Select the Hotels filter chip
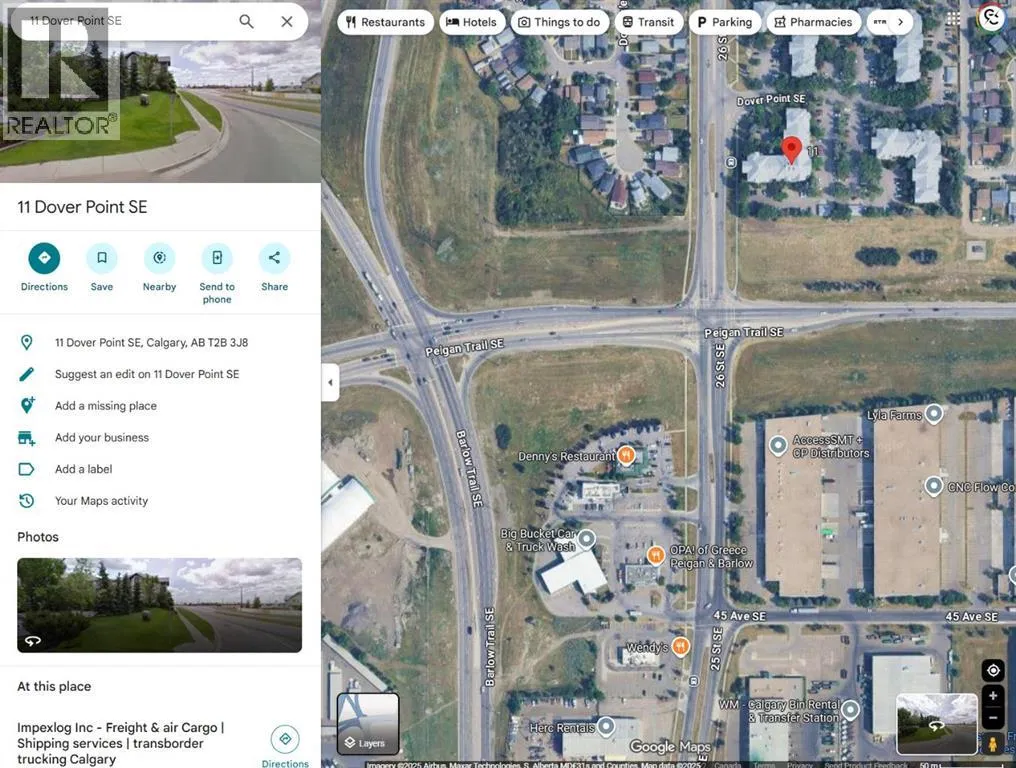1016x768 pixels. click(x=472, y=22)
